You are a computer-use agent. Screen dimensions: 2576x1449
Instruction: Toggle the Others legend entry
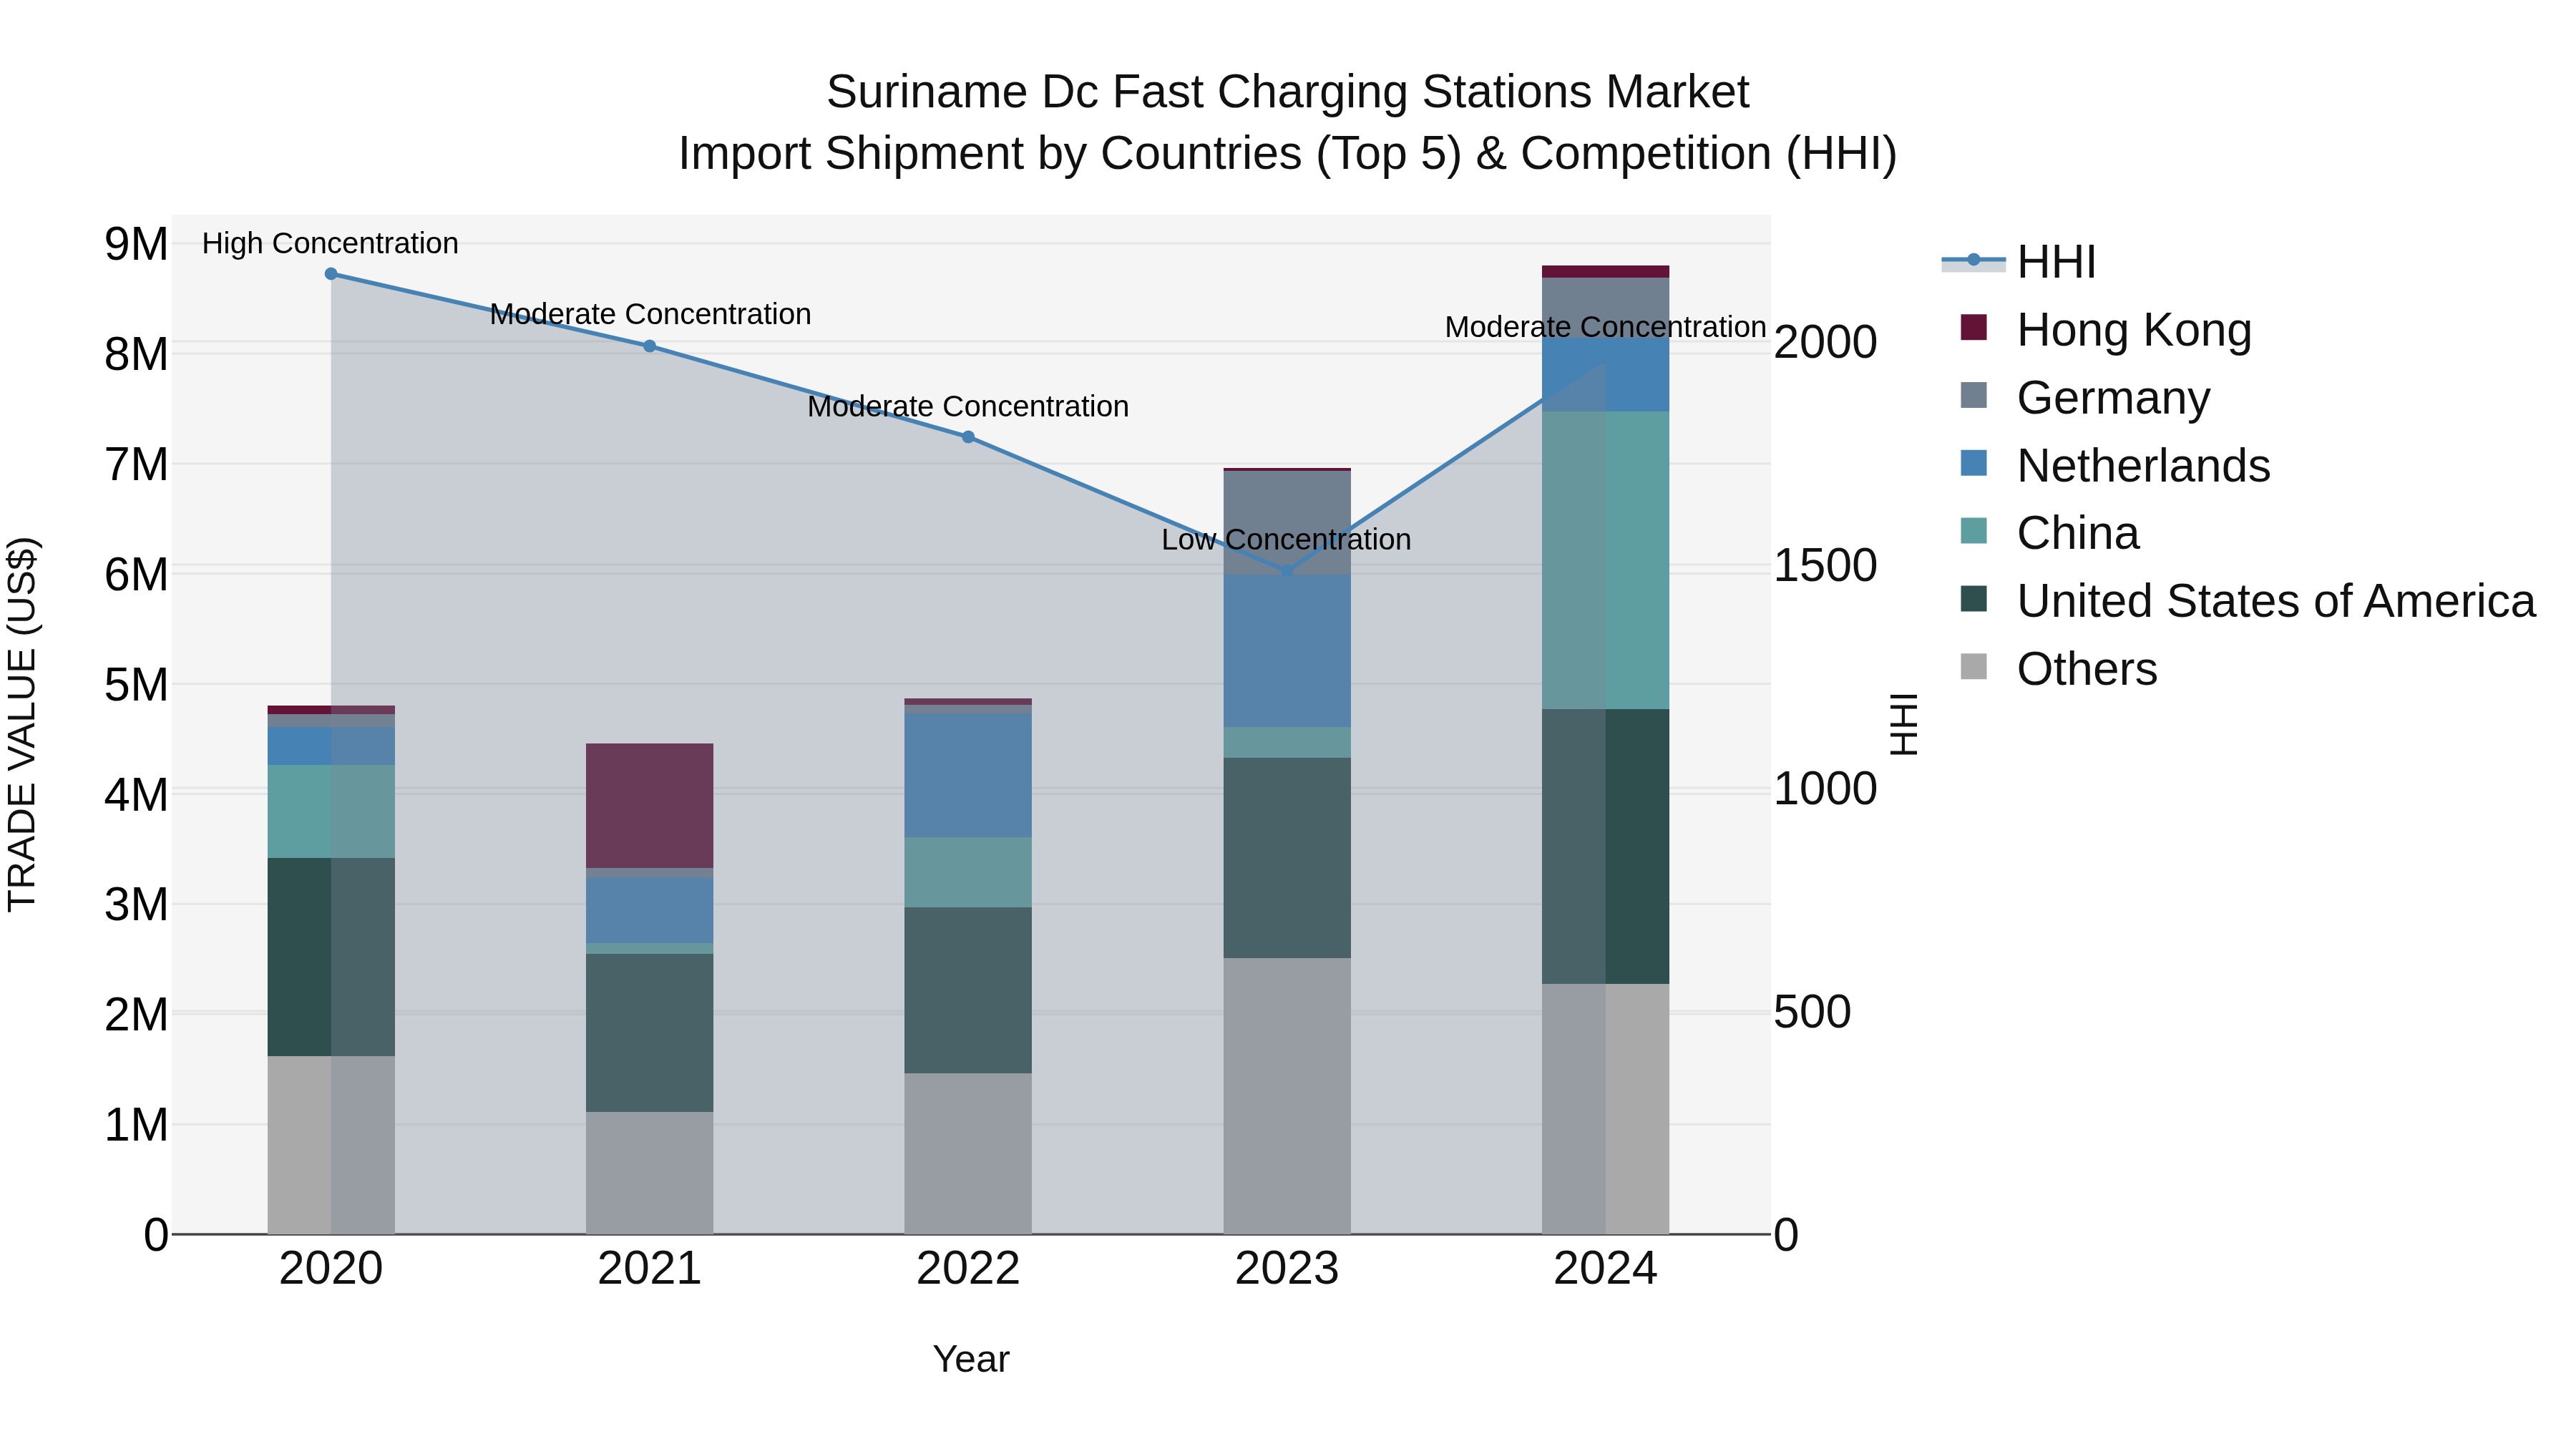pyautogui.click(x=2059, y=669)
